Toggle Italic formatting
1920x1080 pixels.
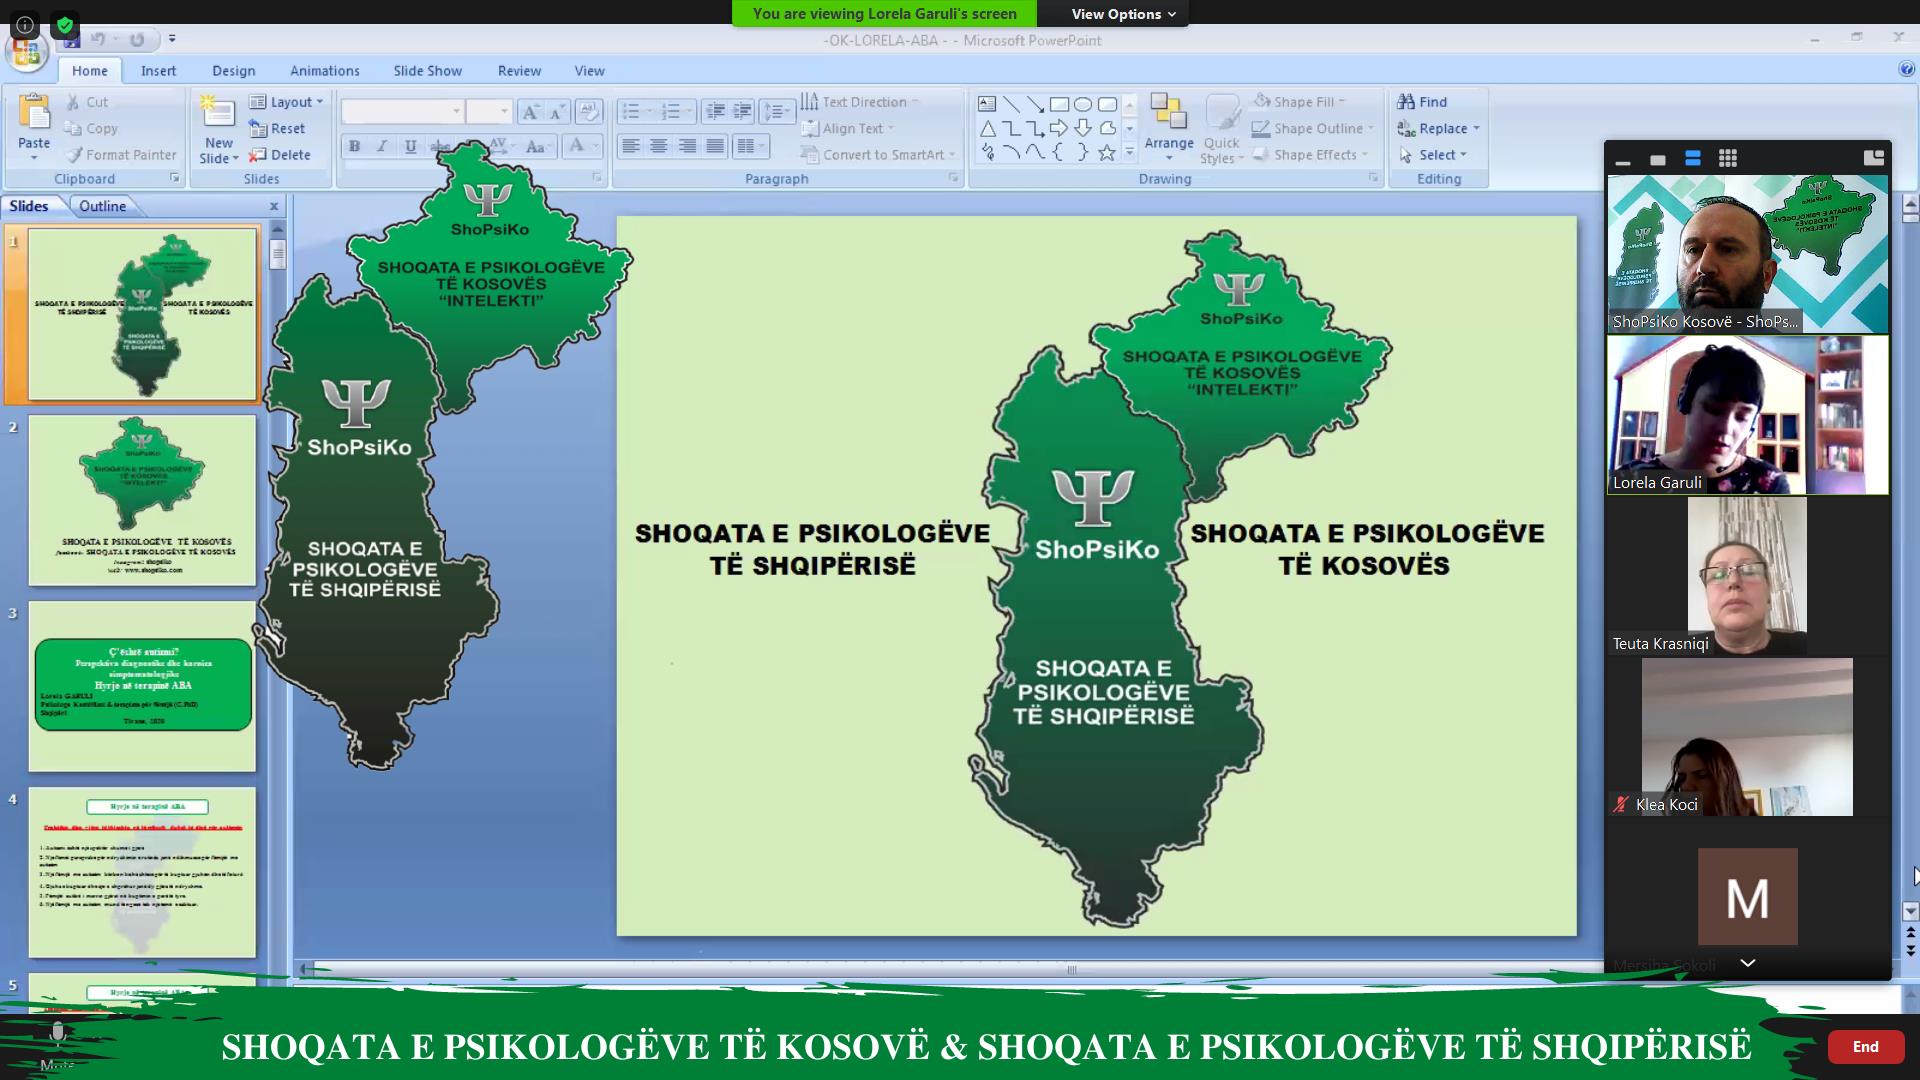coord(382,146)
